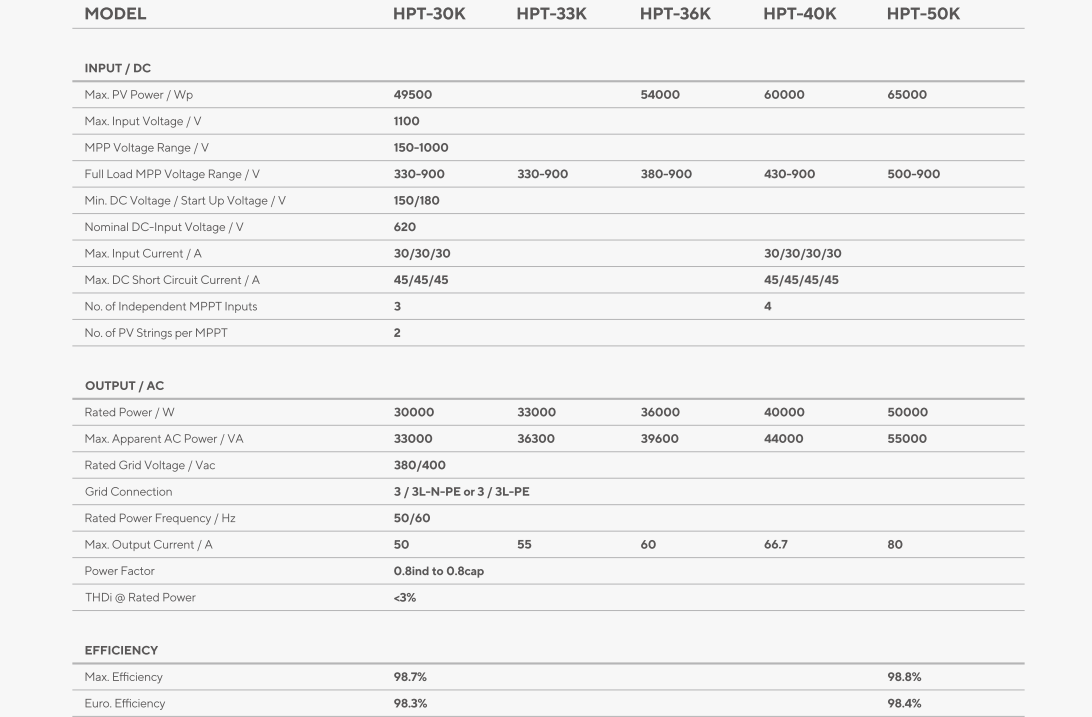Select the HPT-50K column header
Image resolution: width=1092 pixels, height=717 pixels.
[x=922, y=14]
